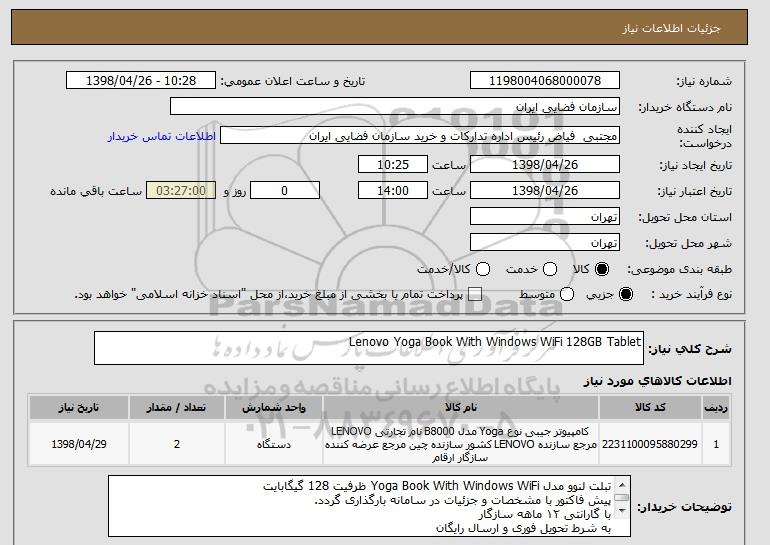This screenshot has width=770, height=545.
Task: Select the متوسط purchase process radio
Action: (x=567, y=295)
